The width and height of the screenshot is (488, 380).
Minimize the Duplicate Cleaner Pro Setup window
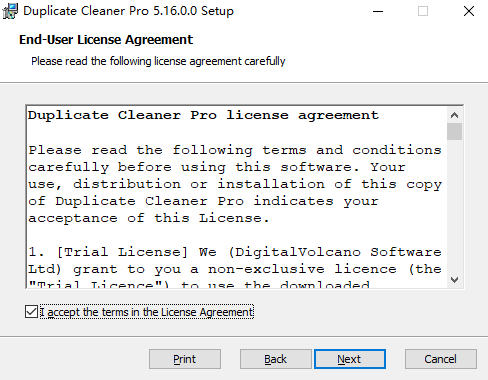(378, 11)
